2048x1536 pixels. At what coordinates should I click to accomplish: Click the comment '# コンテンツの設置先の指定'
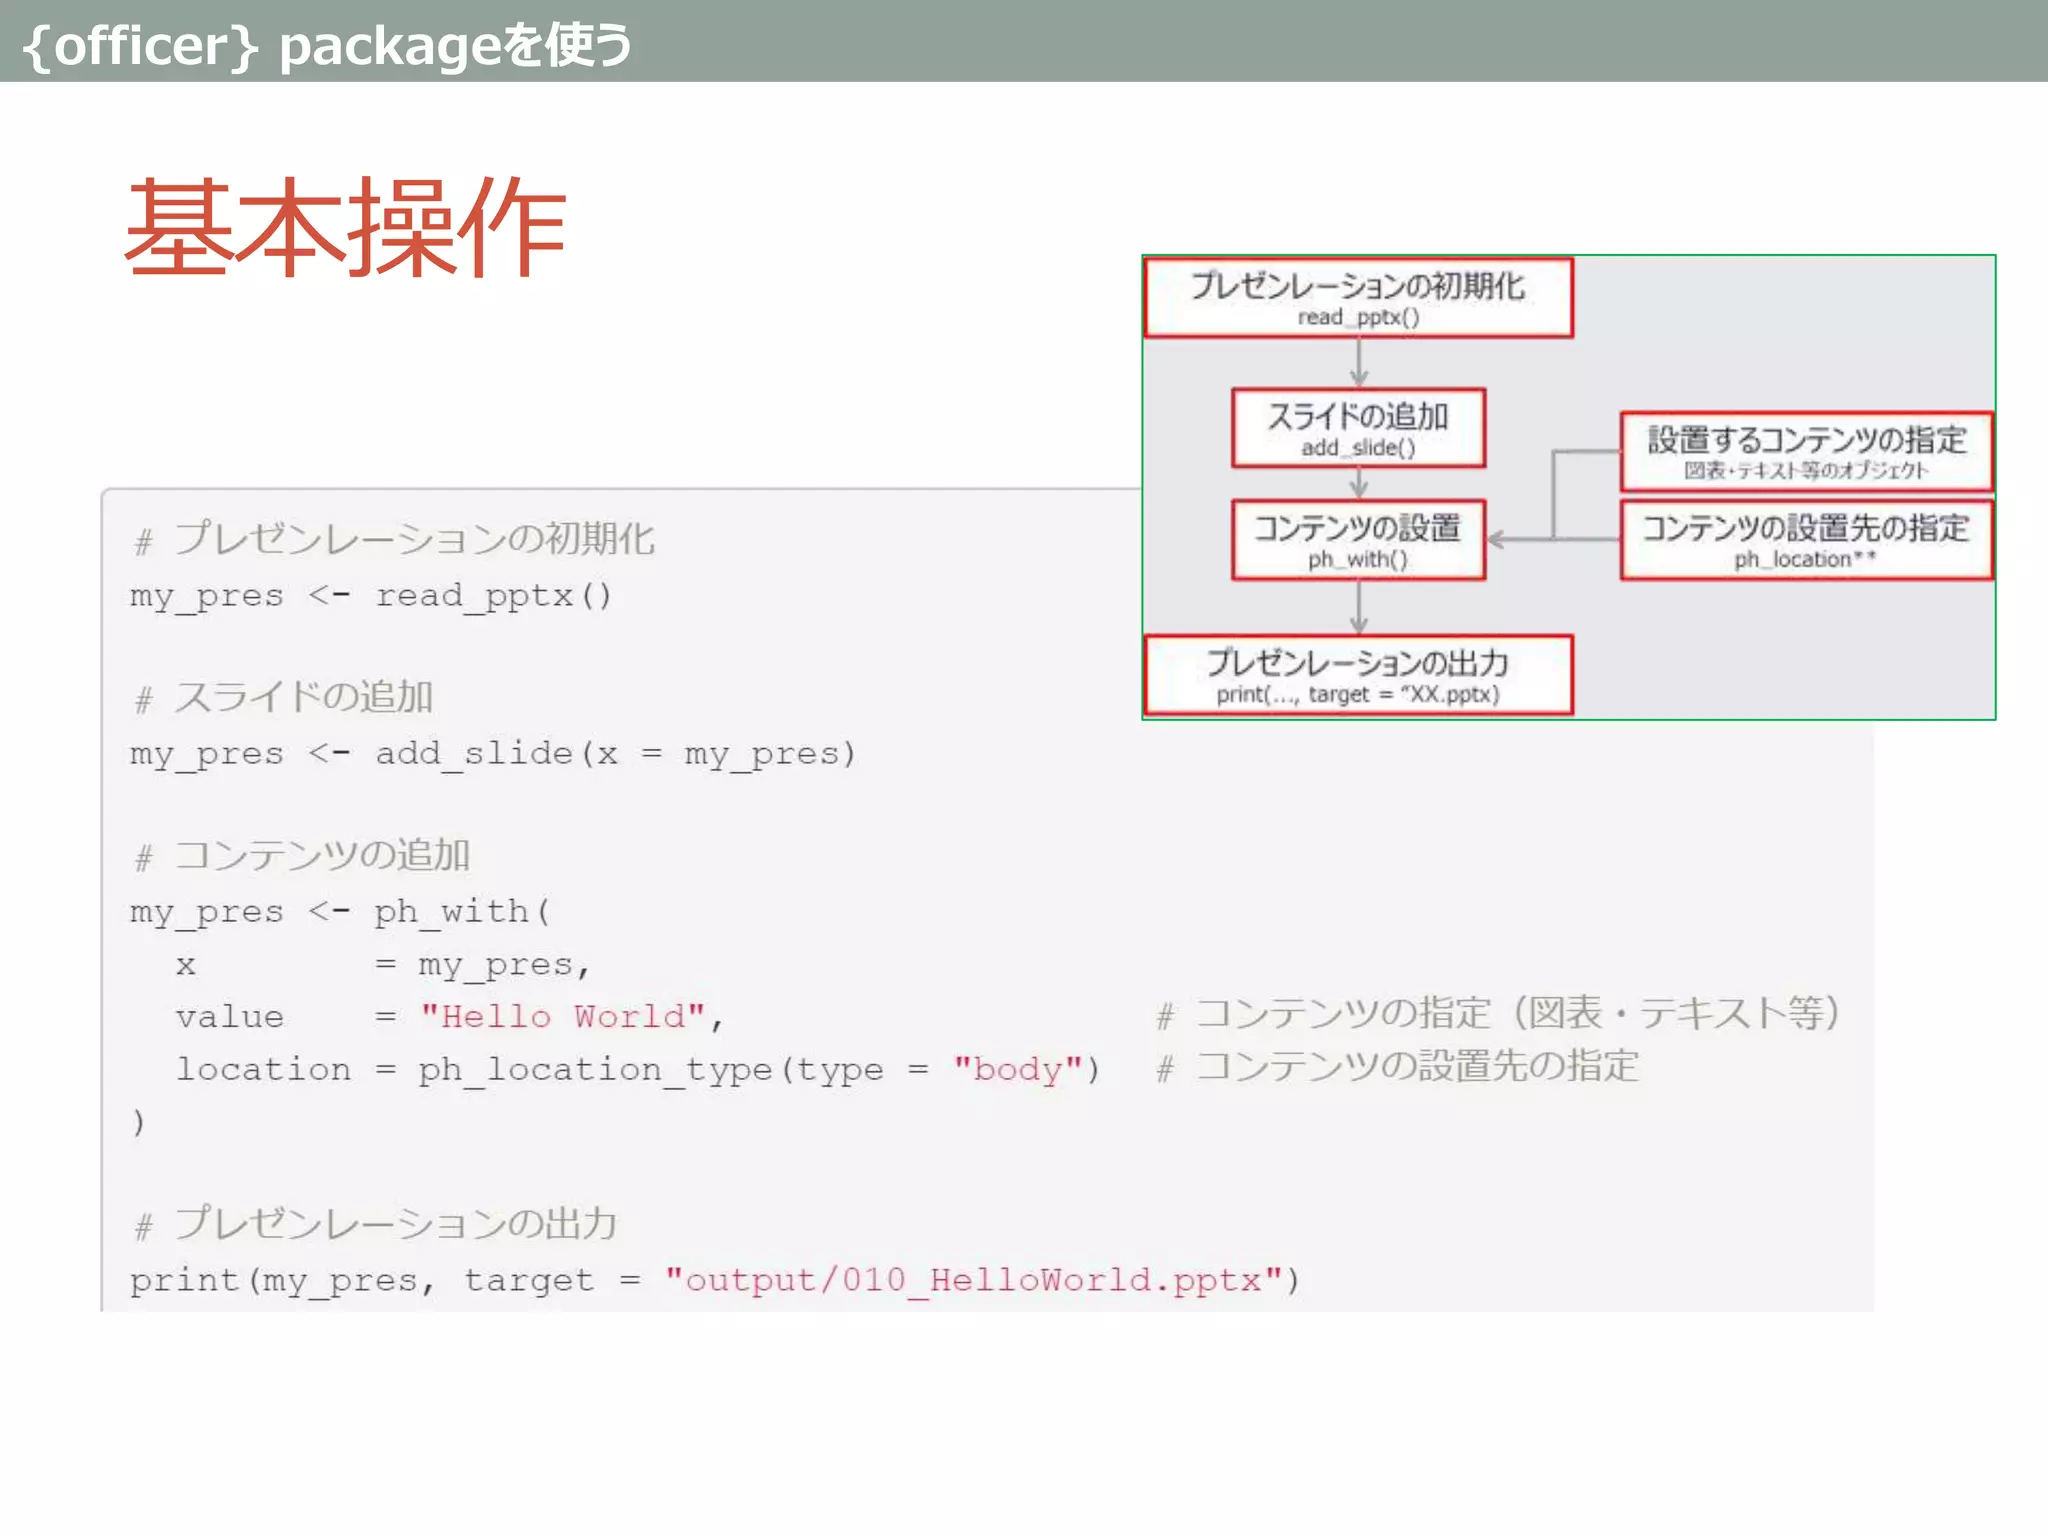tap(1398, 1068)
